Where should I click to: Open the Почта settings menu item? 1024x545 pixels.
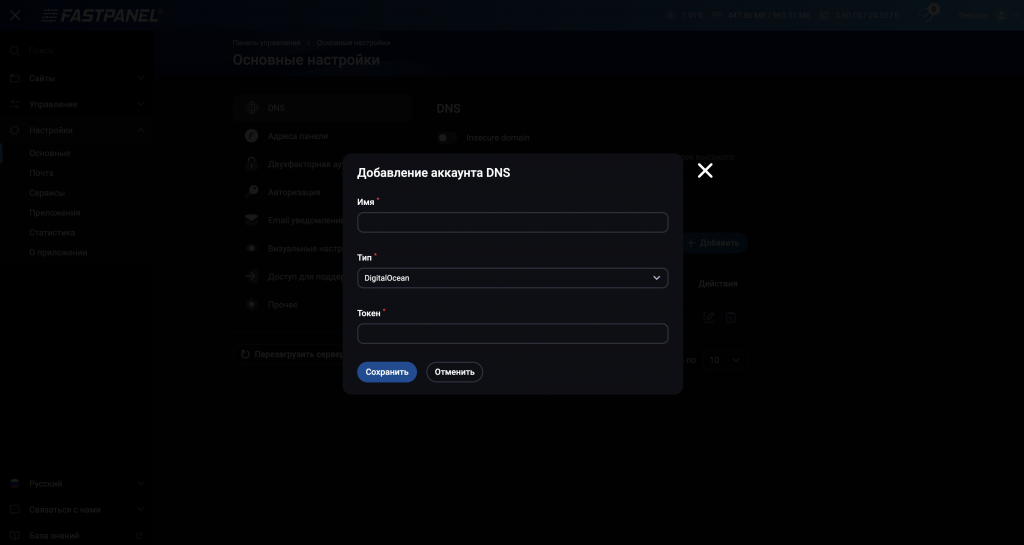[41, 173]
